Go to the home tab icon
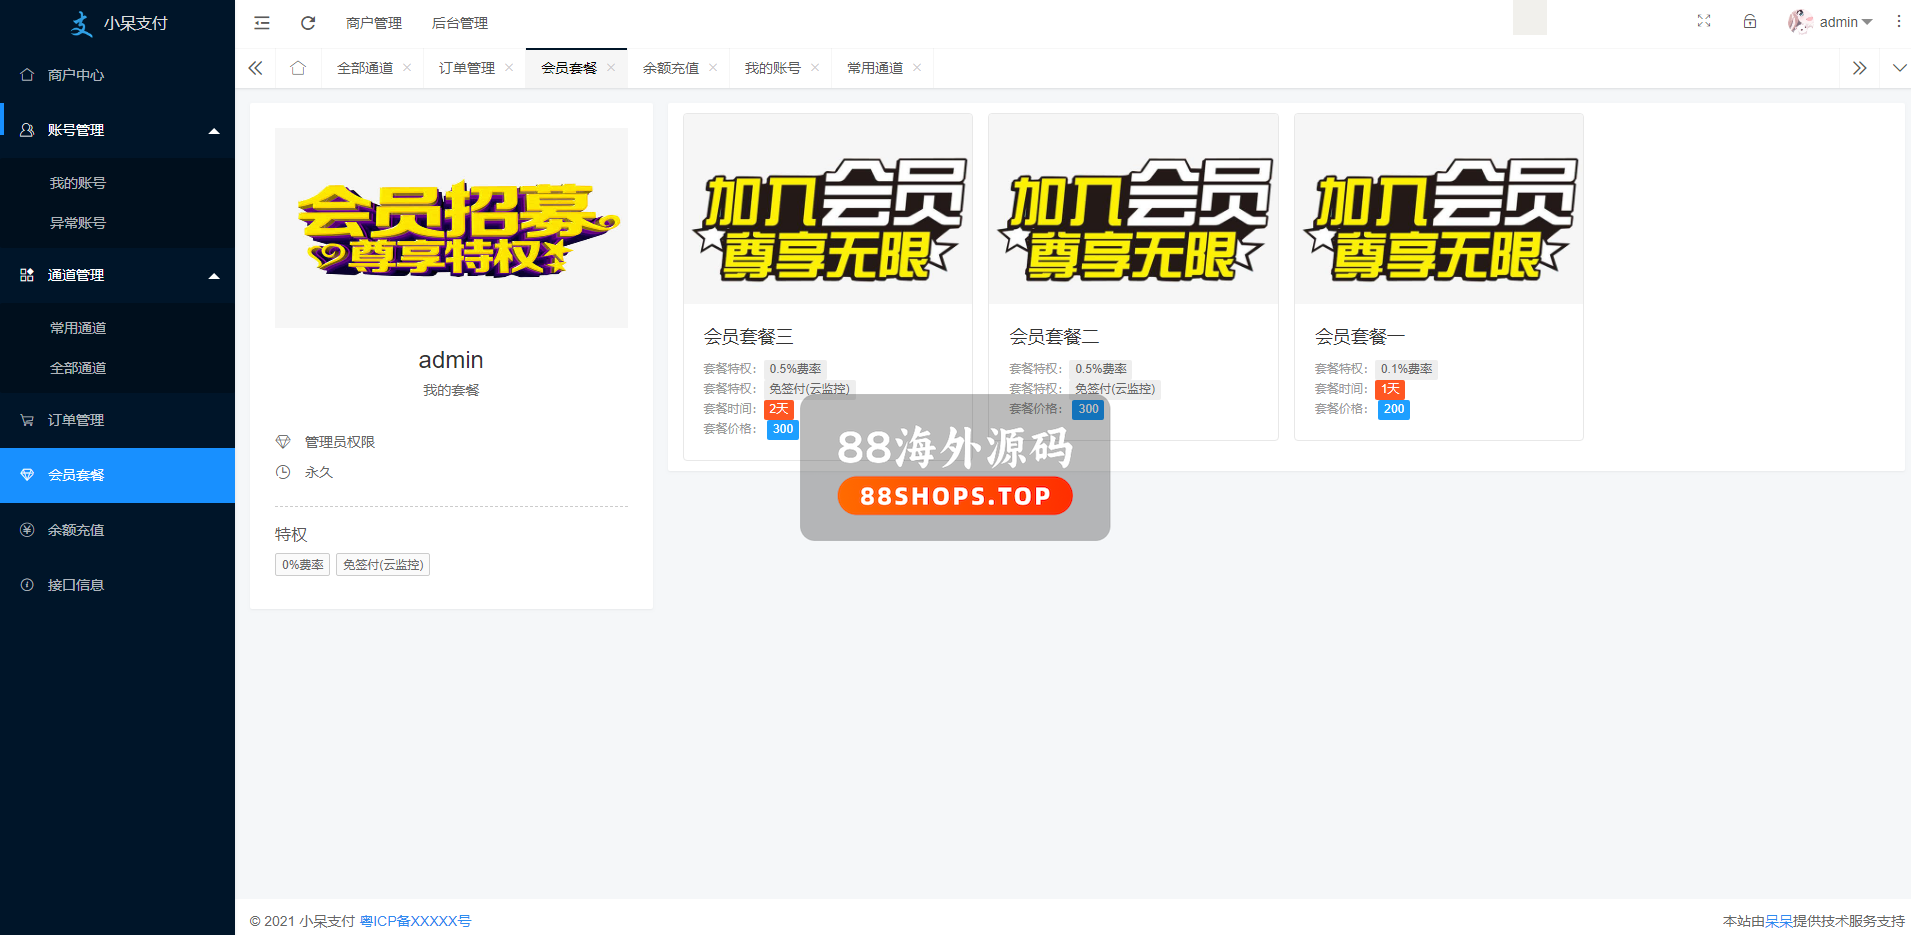 (x=298, y=68)
